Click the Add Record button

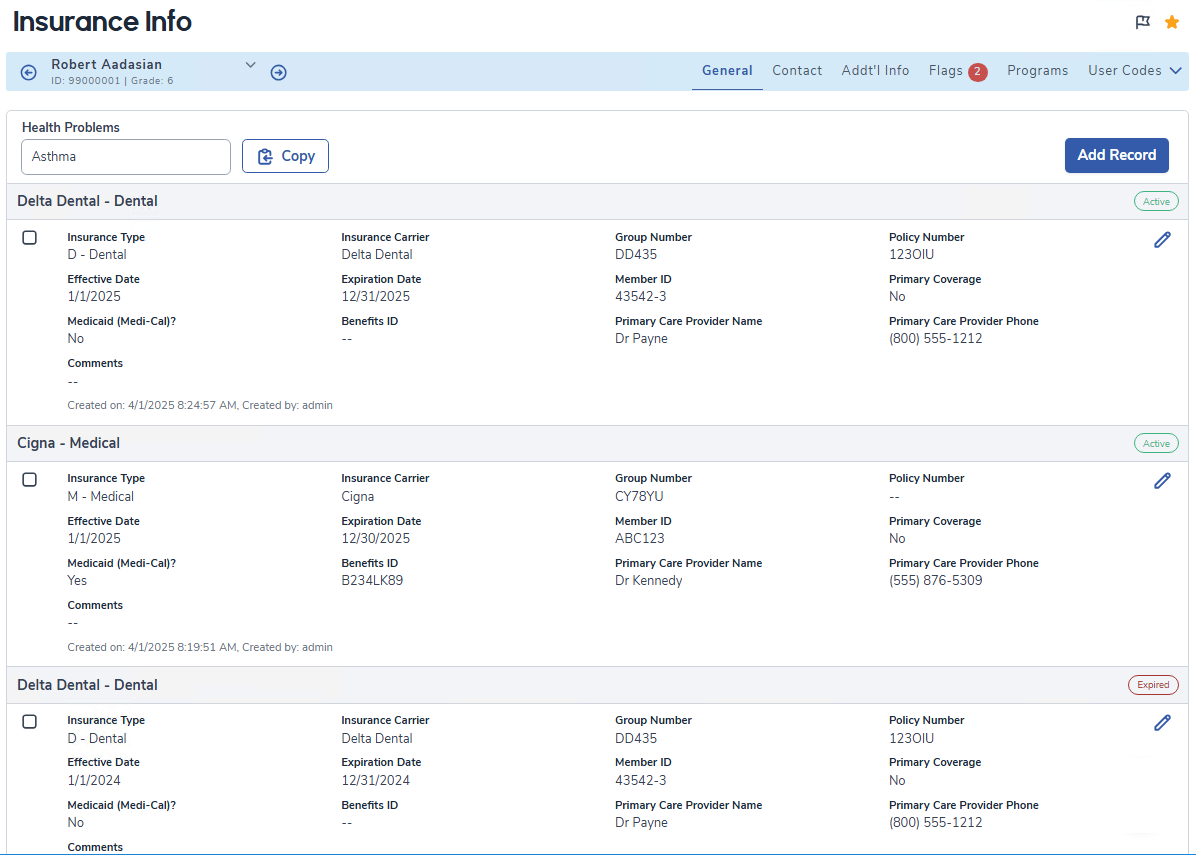pos(1117,155)
